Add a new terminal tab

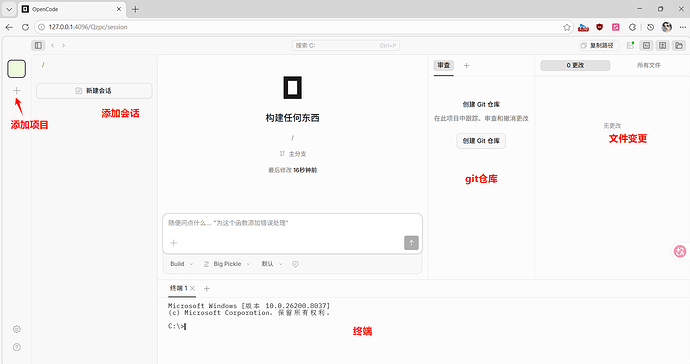(x=207, y=289)
